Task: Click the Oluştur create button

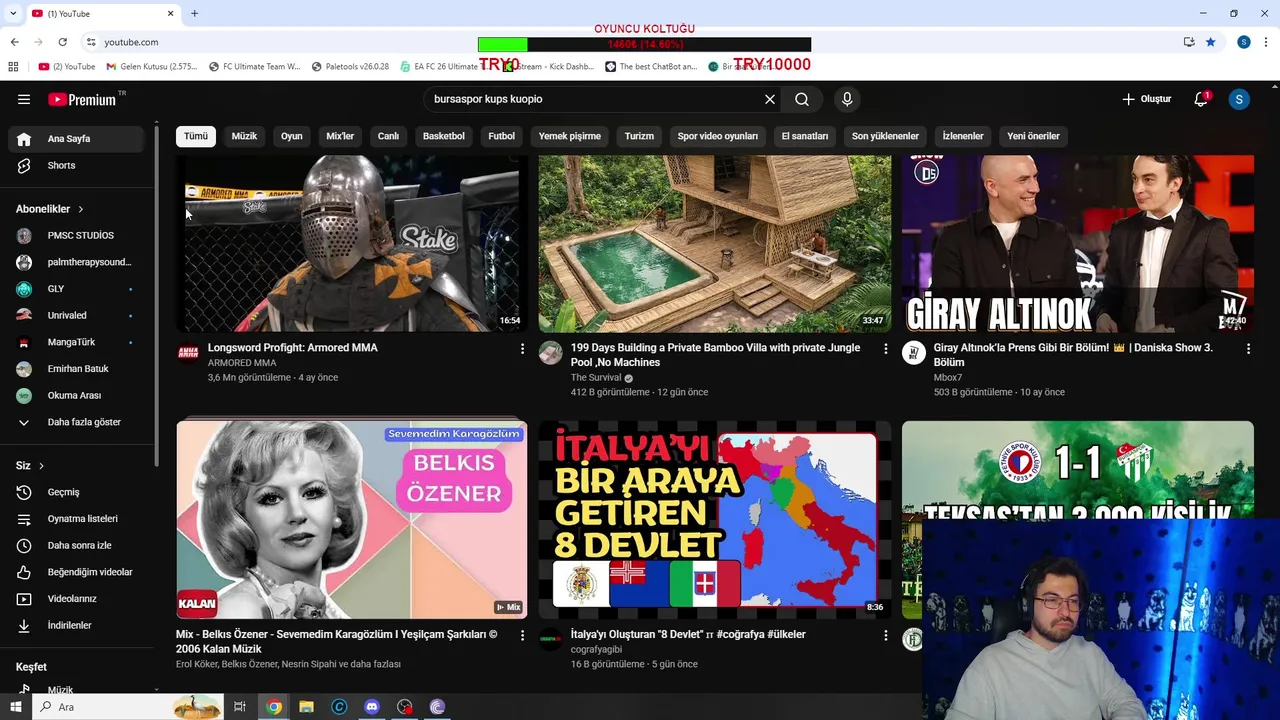Action: pyautogui.click(x=1146, y=99)
